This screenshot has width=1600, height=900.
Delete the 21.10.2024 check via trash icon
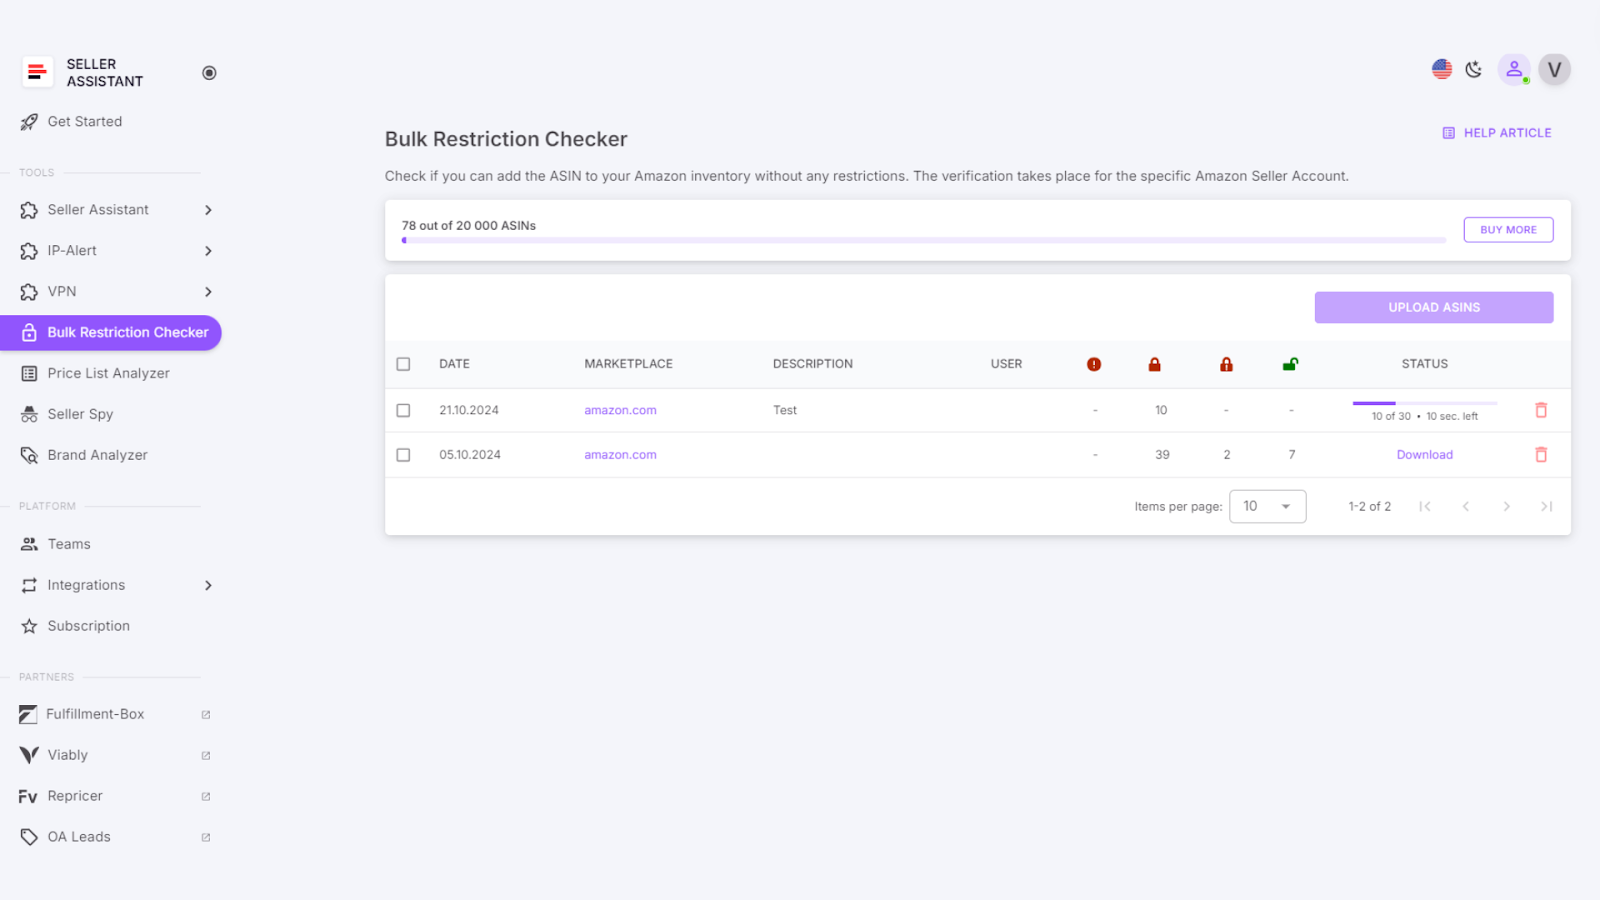pyautogui.click(x=1541, y=410)
